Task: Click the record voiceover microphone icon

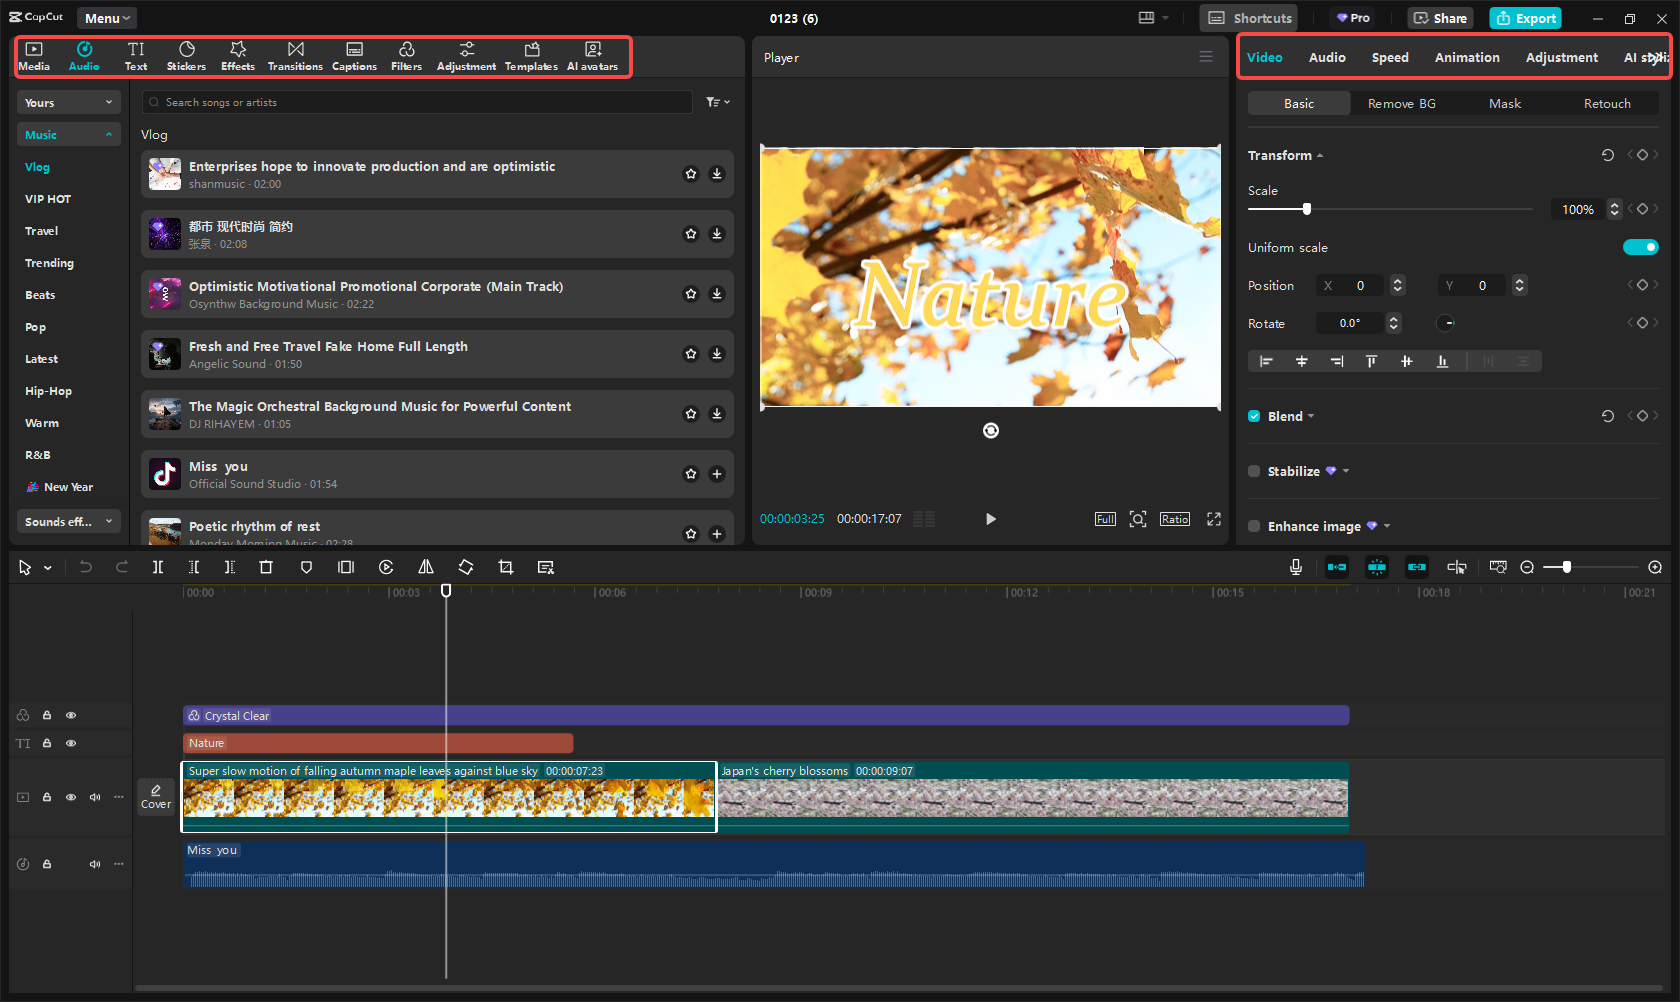Action: click(x=1295, y=567)
